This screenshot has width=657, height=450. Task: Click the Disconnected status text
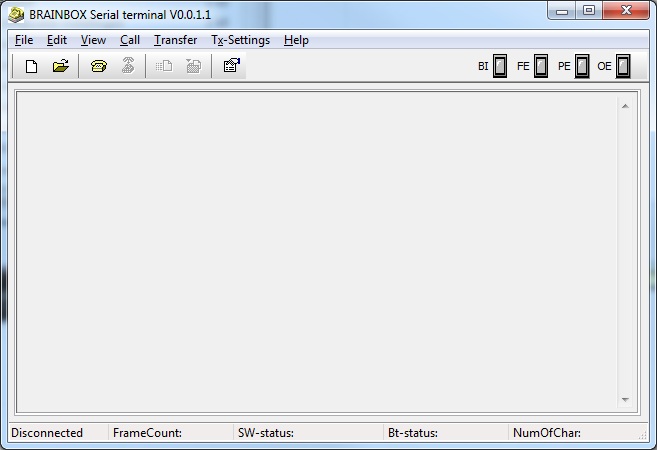click(x=47, y=433)
